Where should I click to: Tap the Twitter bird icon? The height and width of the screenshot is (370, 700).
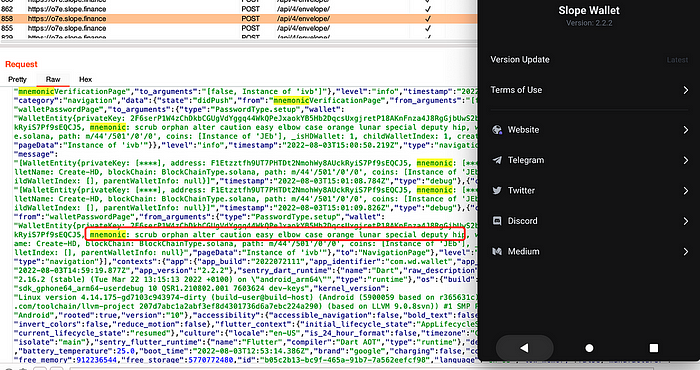click(x=497, y=191)
